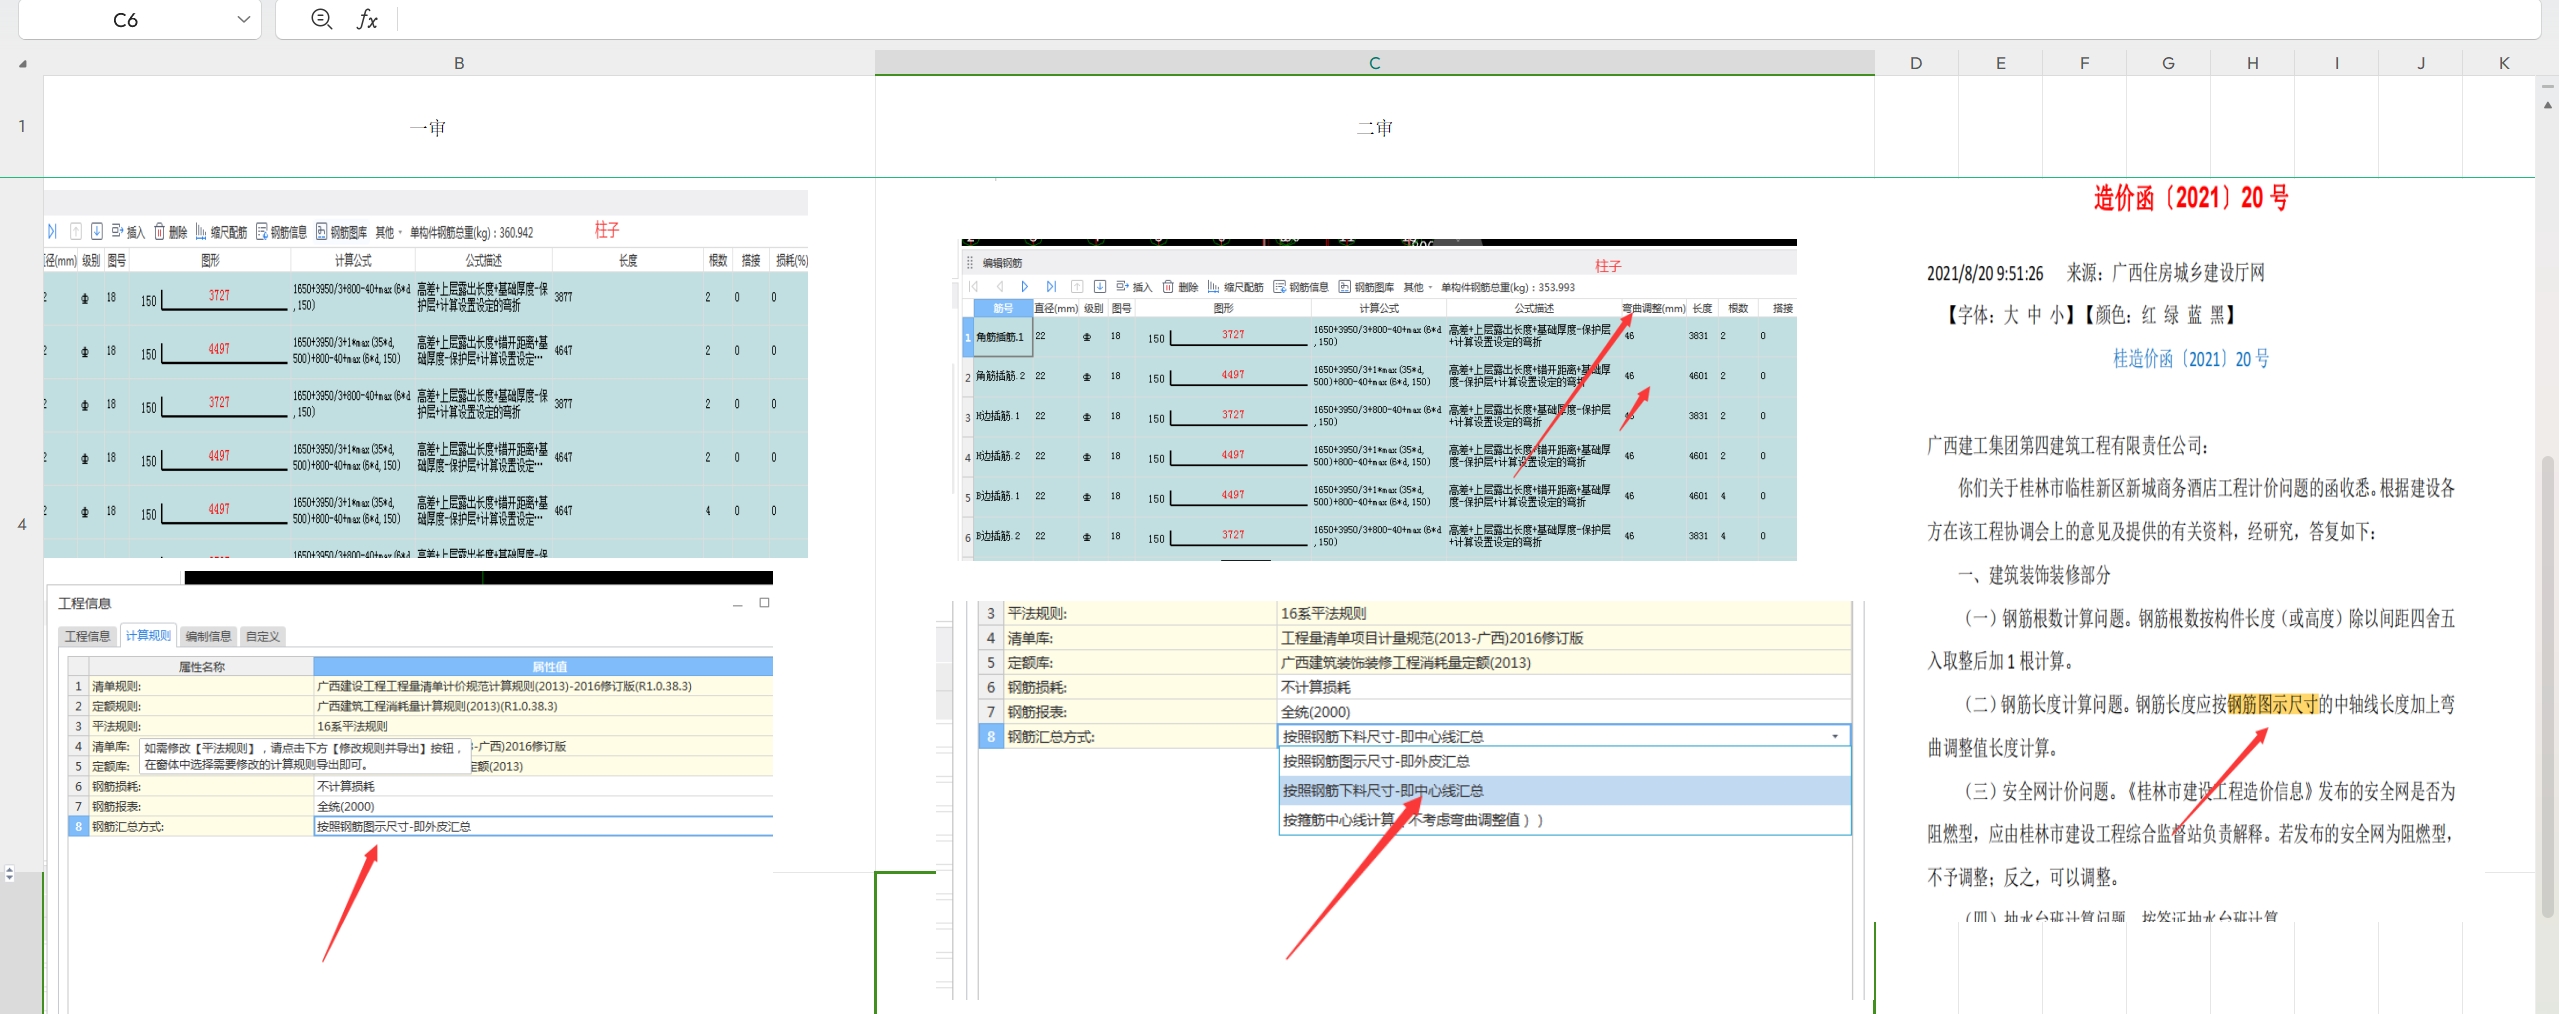2559x1014 pixels.
Task: Click last-record arrow in 一审 rebar toolbar
Action: click(x=52, y=232)
